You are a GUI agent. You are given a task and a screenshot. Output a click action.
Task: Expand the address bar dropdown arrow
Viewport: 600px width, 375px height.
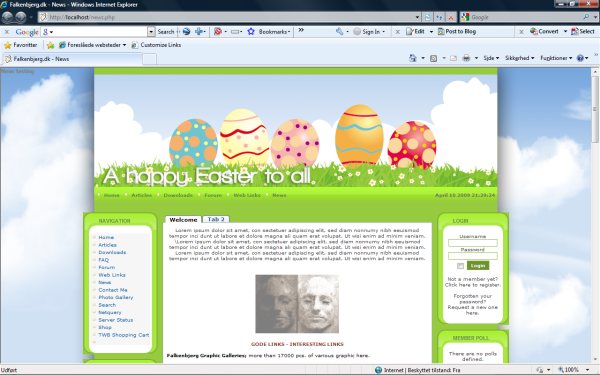(417, 17)
